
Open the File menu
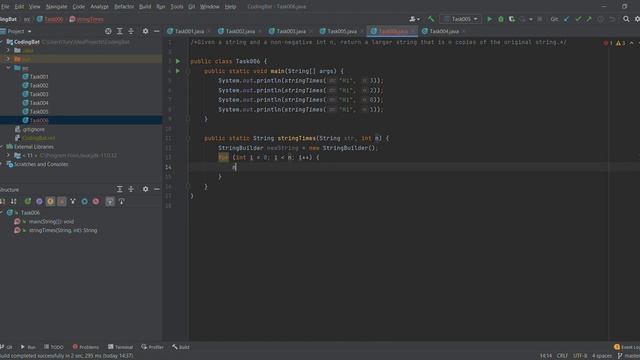5,7
